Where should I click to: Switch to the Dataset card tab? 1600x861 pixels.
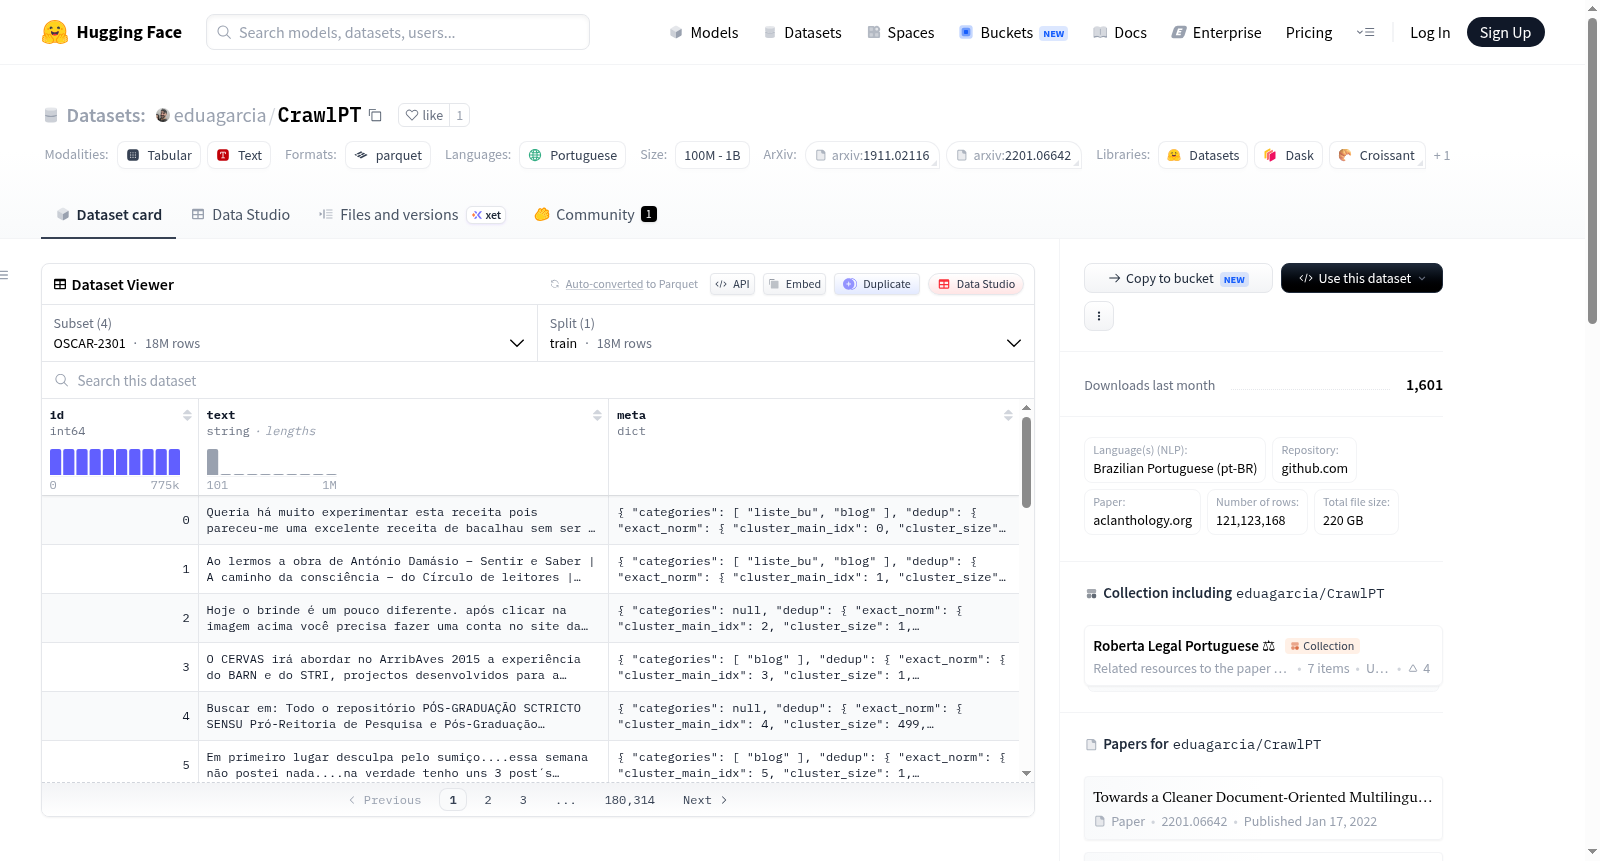coord(108,214)
